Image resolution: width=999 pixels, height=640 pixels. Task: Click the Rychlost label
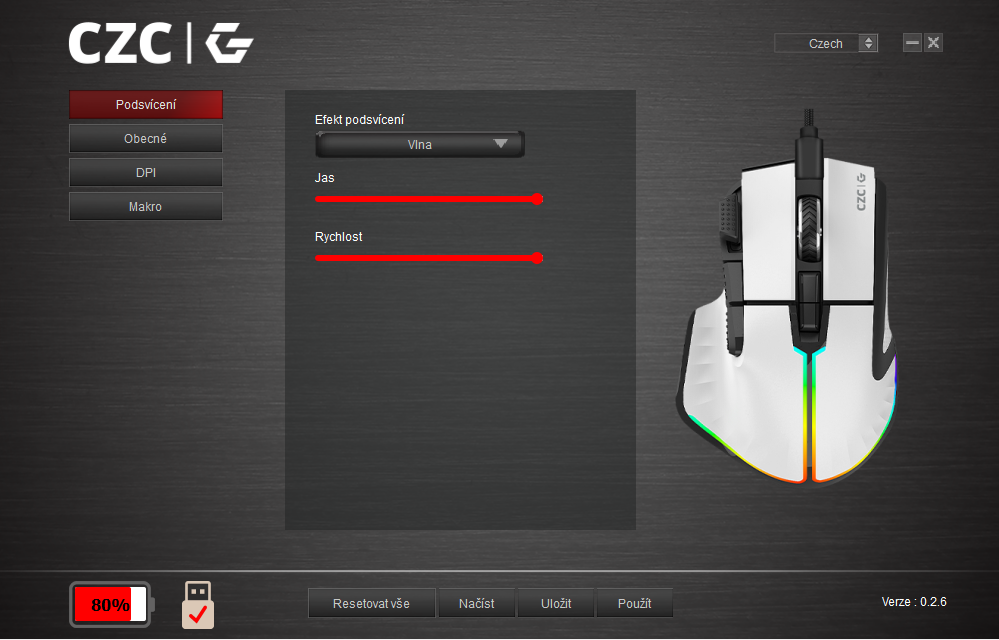click(338, 237)
